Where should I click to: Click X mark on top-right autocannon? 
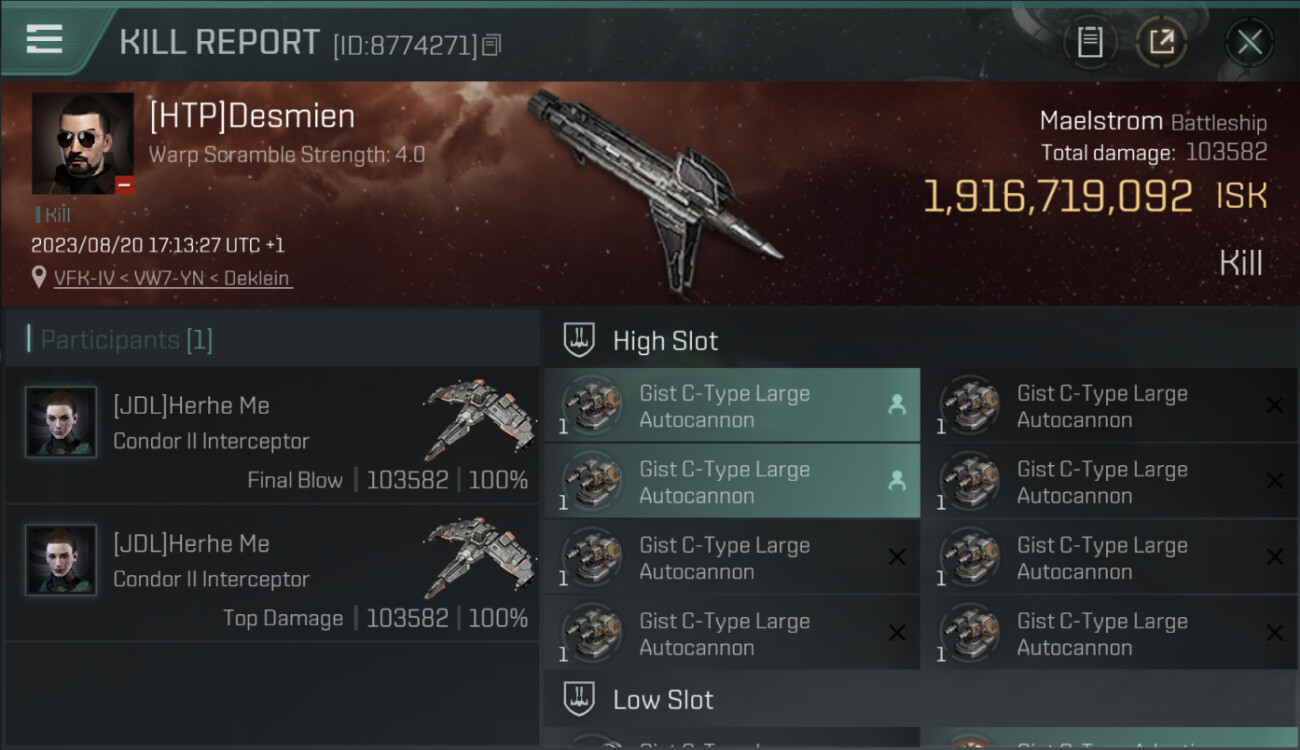[1274, 405]
